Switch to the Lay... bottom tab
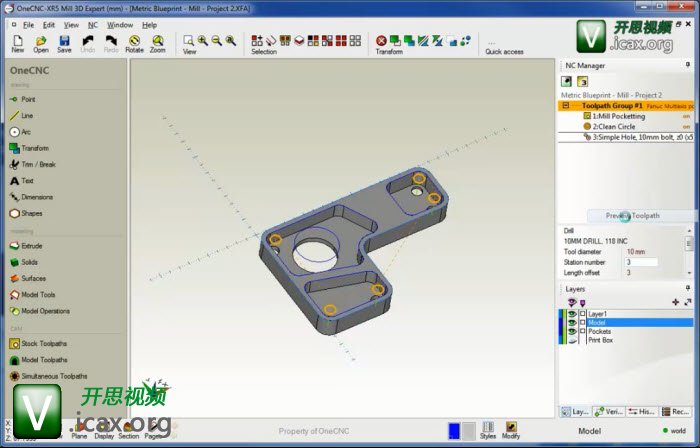Screen dimensions: 700x448 pyautogui.click(x=576, y=411)
